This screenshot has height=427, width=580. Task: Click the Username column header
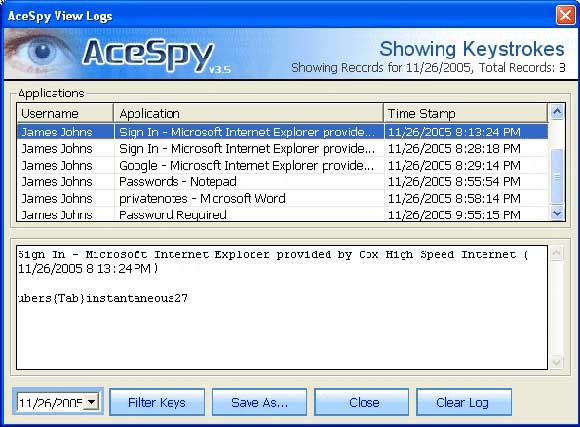coord(65,113)
